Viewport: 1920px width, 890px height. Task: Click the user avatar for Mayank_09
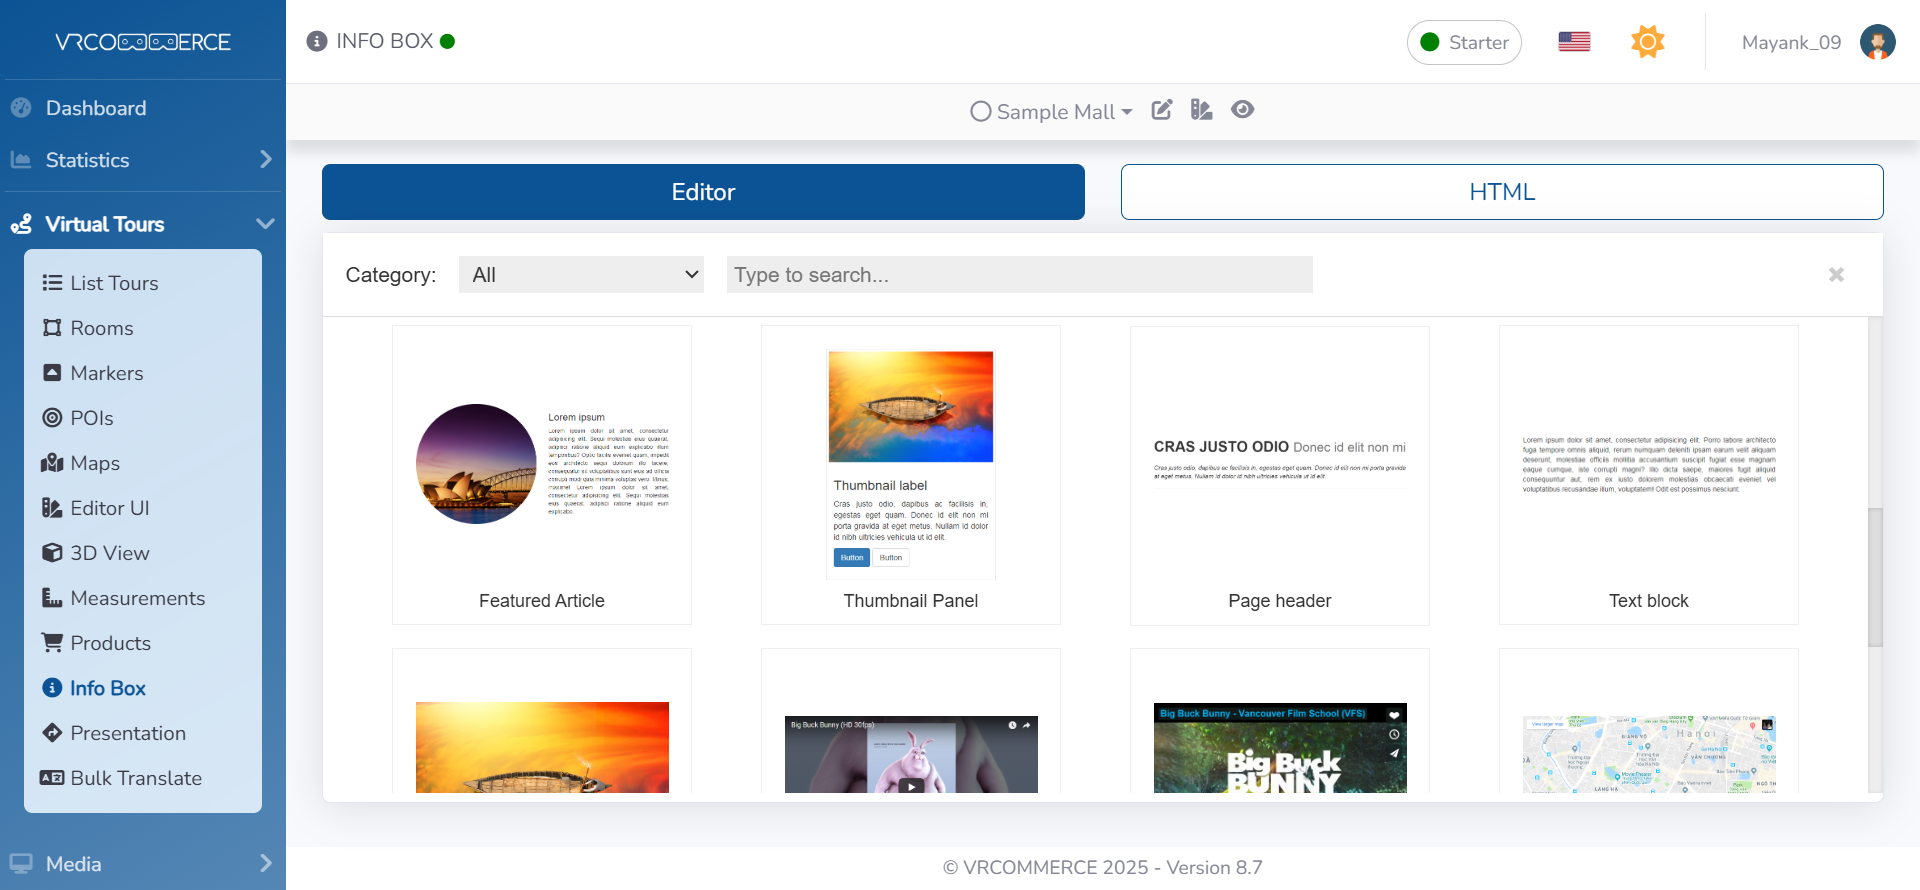tap(1877, 42)
